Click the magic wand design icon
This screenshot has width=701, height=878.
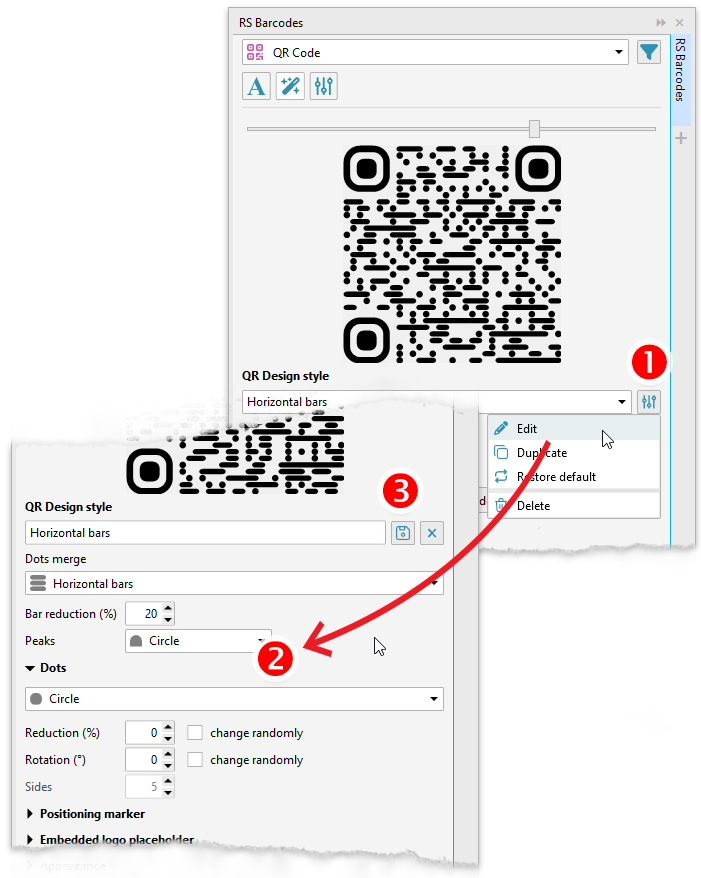pyautogui.click(x=290, y=86)
